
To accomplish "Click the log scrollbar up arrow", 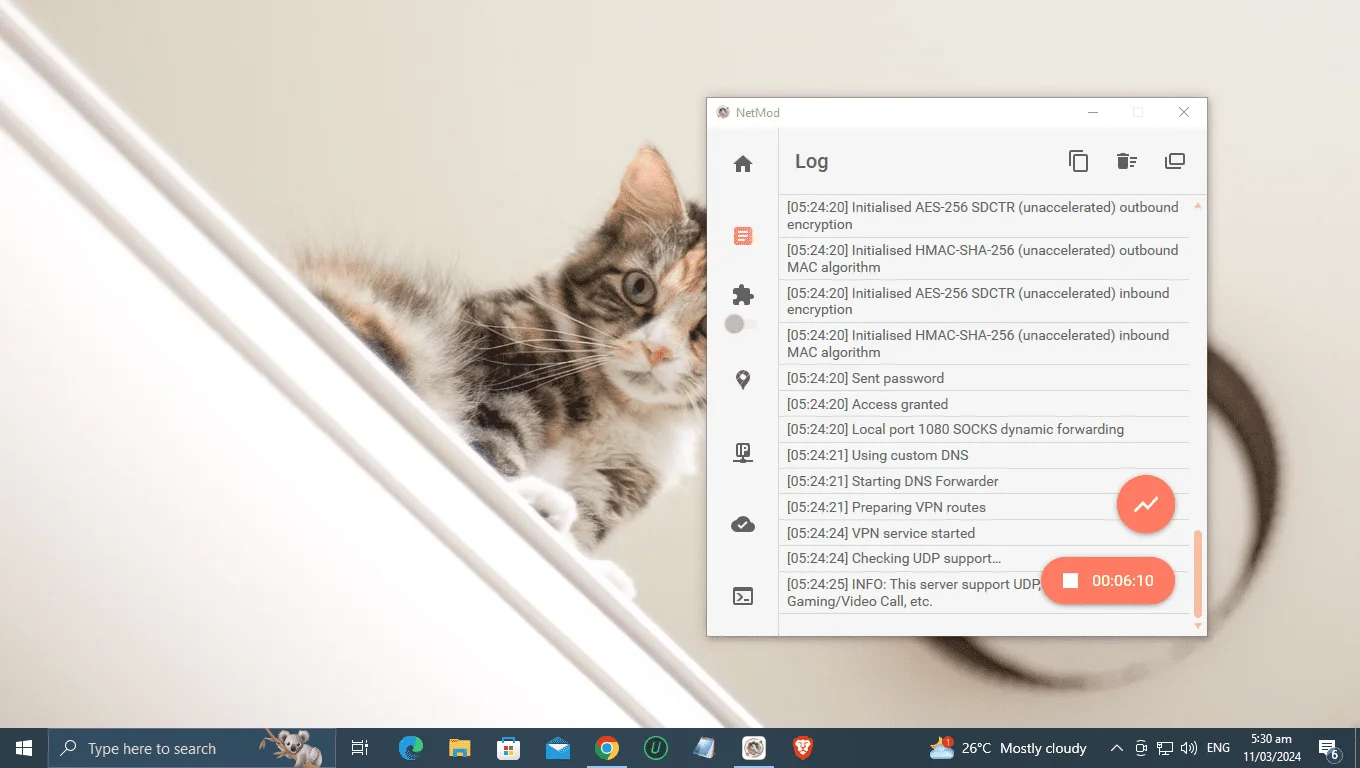I will pyautogui.click(x=1198, y=206).
